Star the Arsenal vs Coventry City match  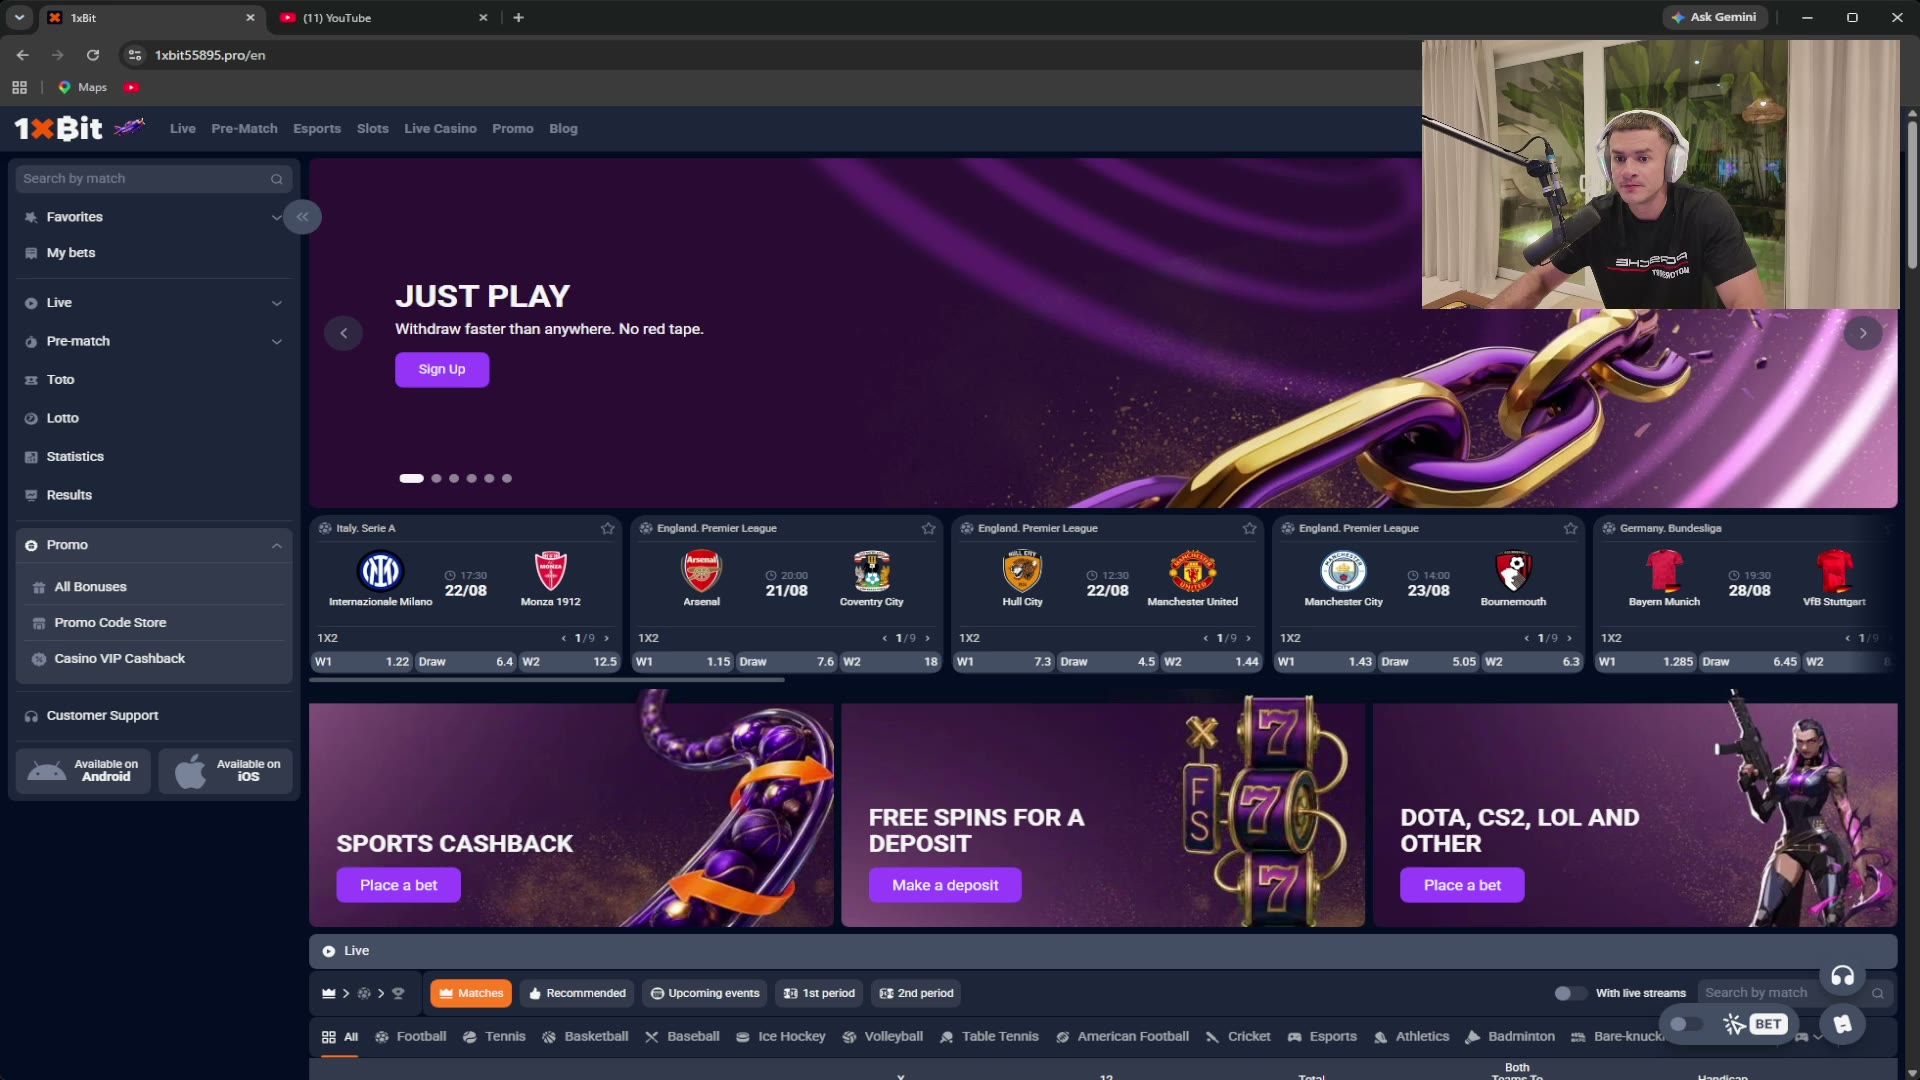(x=928, y=528)
